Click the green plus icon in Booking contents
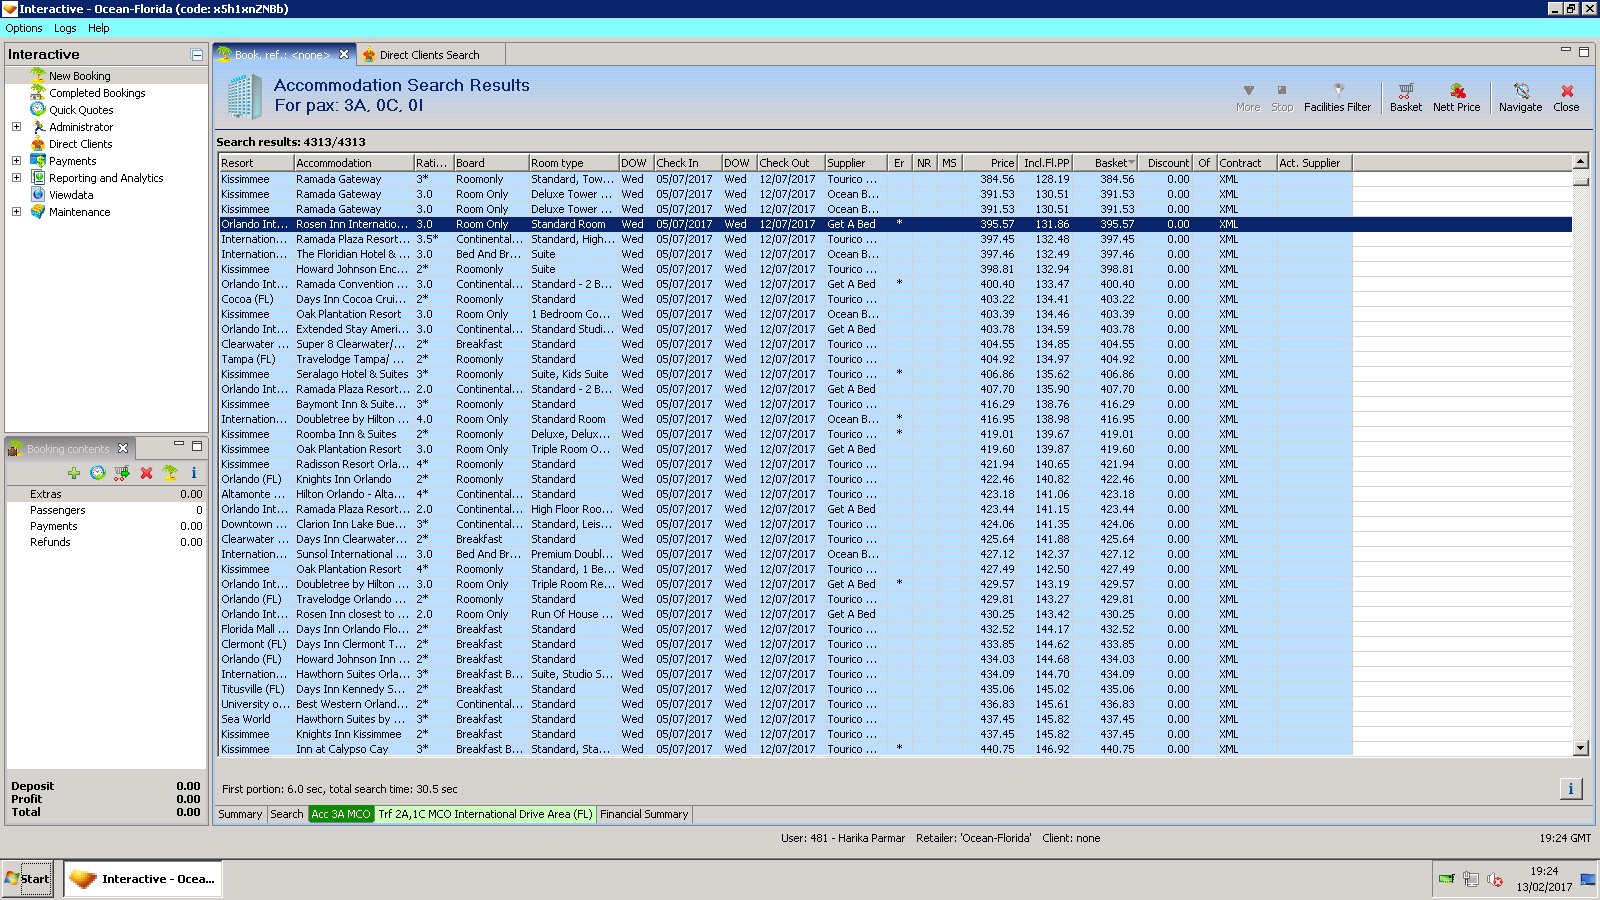 pyautogui.click(x=74, y=473)
